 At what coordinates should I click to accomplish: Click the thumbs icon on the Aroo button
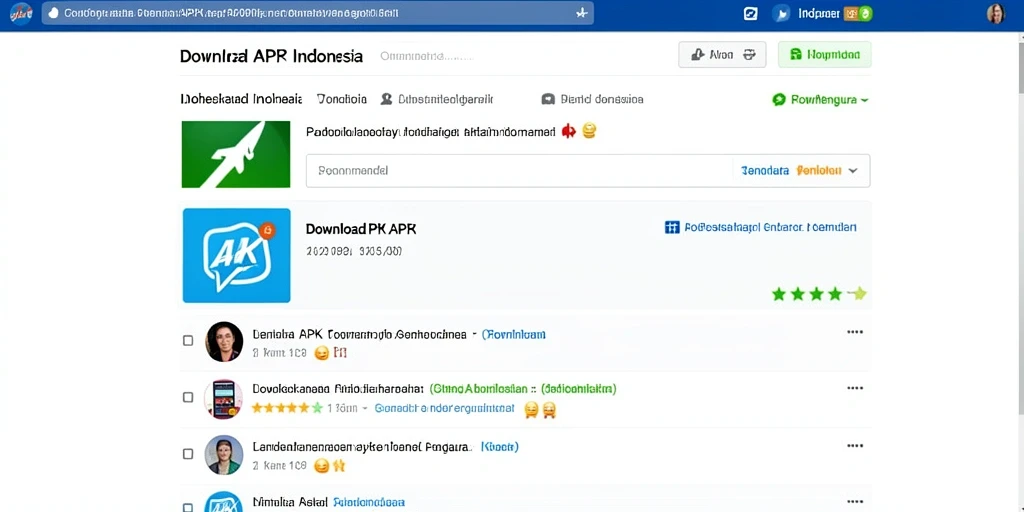click(x=697, y=55)
